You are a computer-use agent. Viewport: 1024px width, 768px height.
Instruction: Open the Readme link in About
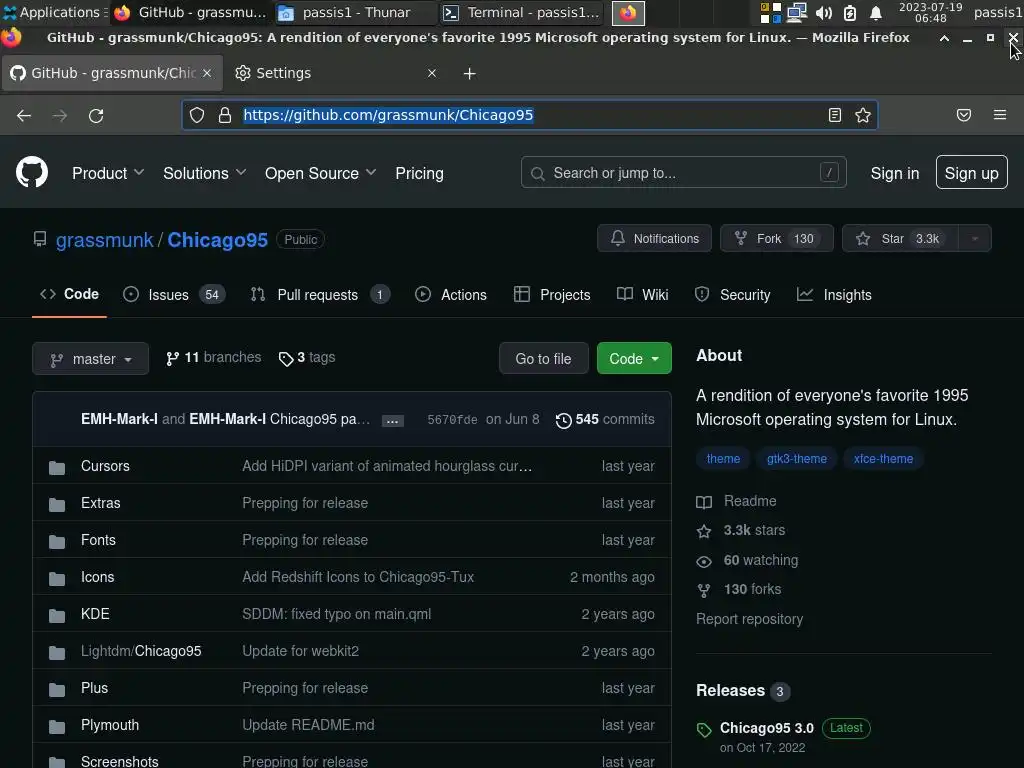click(736, 501)
